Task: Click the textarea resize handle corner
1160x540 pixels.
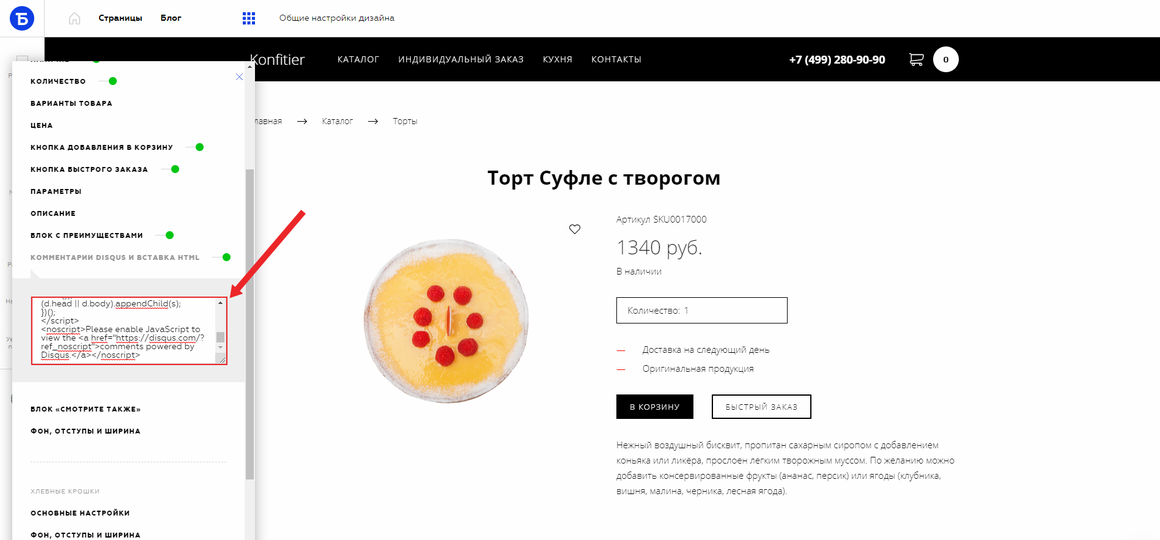Action: coord(220,358)
